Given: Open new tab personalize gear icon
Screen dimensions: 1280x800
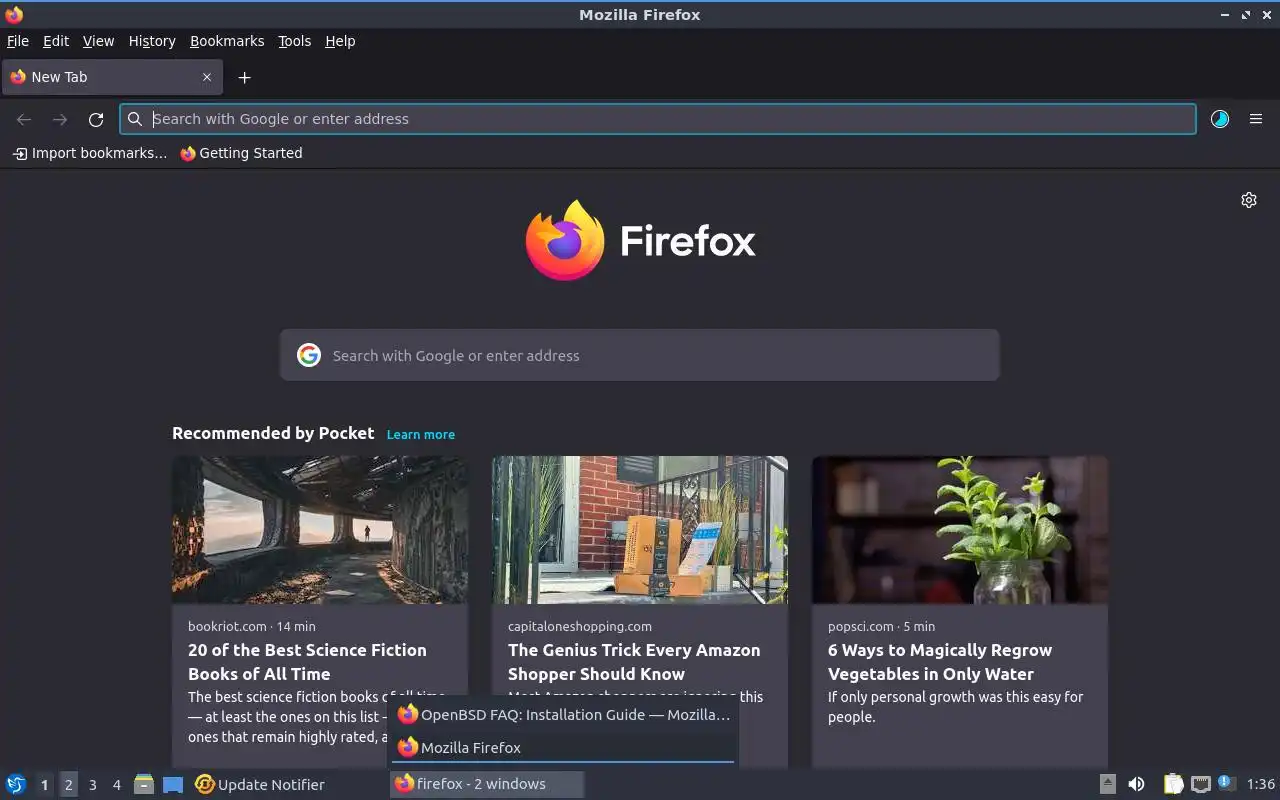Looking at the screenshot, I should tap(1249, 200).
